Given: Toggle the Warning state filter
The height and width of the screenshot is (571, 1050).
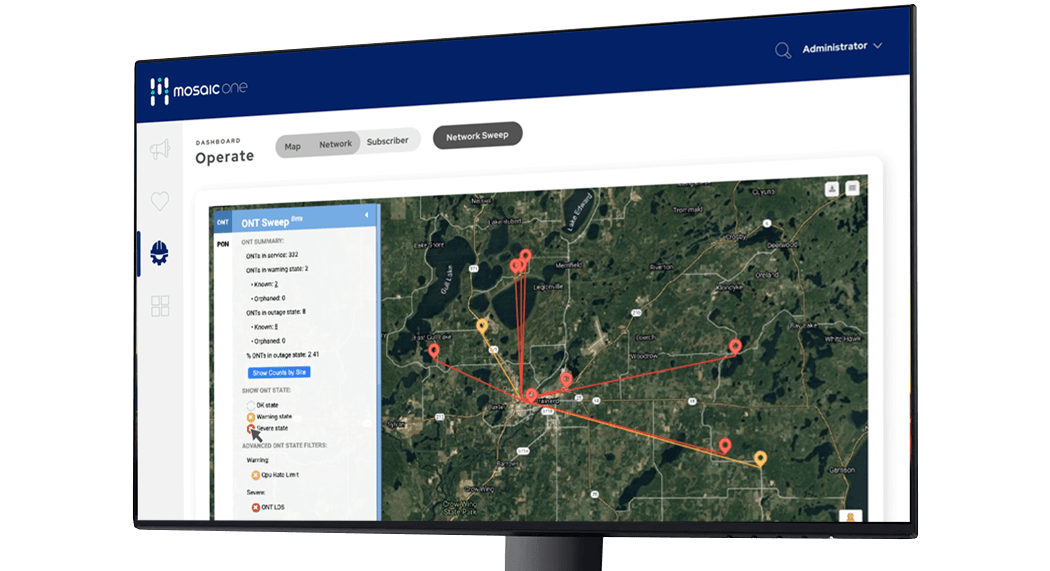Looking at the screenshot, I should (x=251, y=416).
